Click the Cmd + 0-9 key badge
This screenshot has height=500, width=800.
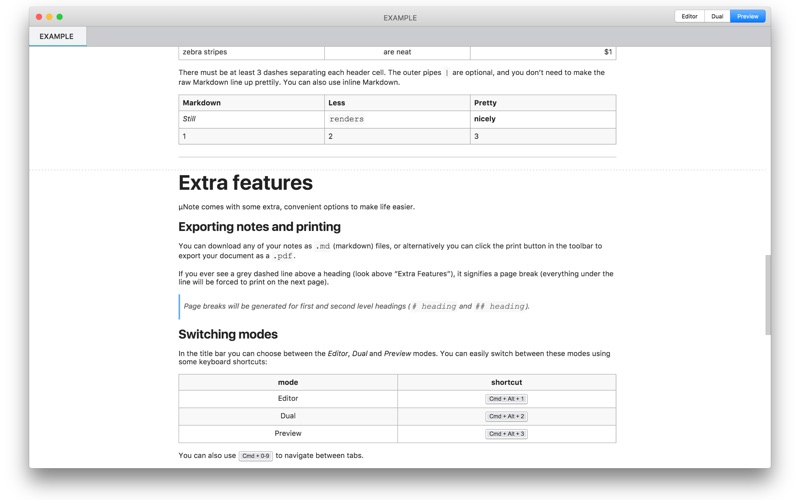pyautogui.click(x=256, y=456)
